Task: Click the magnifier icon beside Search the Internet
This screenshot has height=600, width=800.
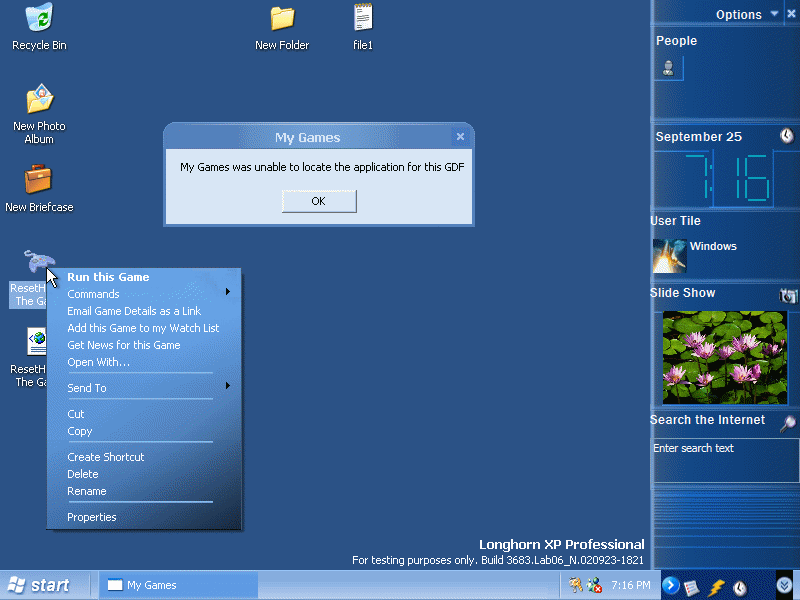Action: tap(788, 423)
